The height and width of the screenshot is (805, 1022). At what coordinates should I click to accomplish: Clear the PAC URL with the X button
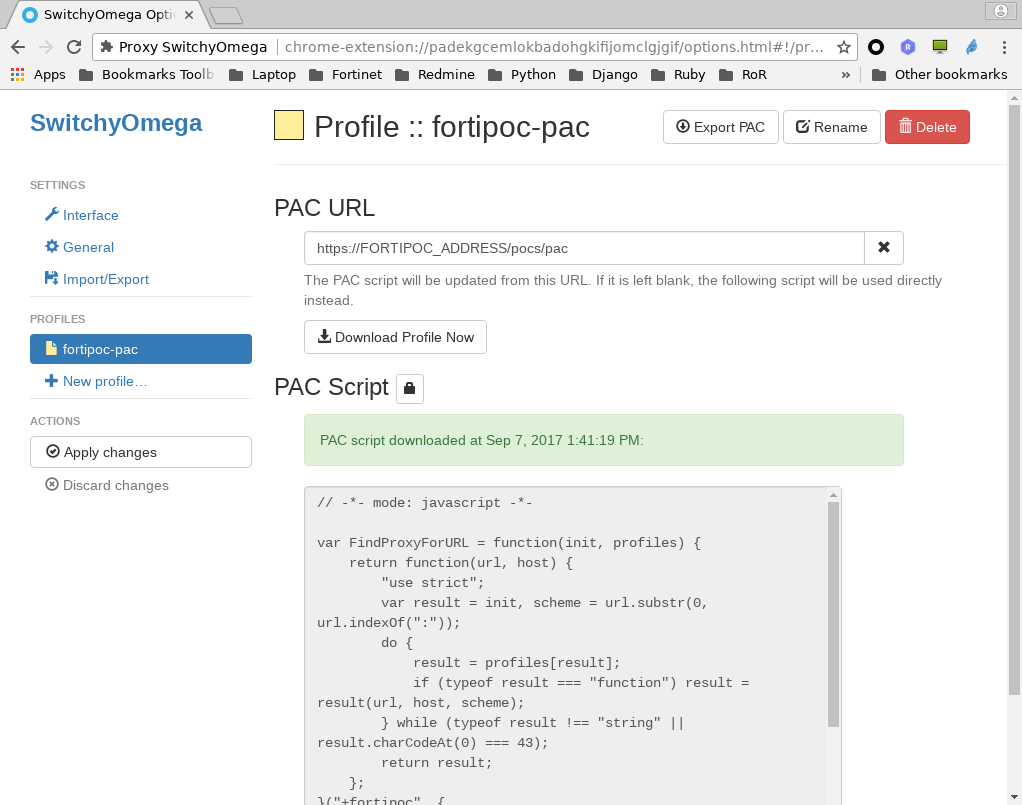pos(884,248)
